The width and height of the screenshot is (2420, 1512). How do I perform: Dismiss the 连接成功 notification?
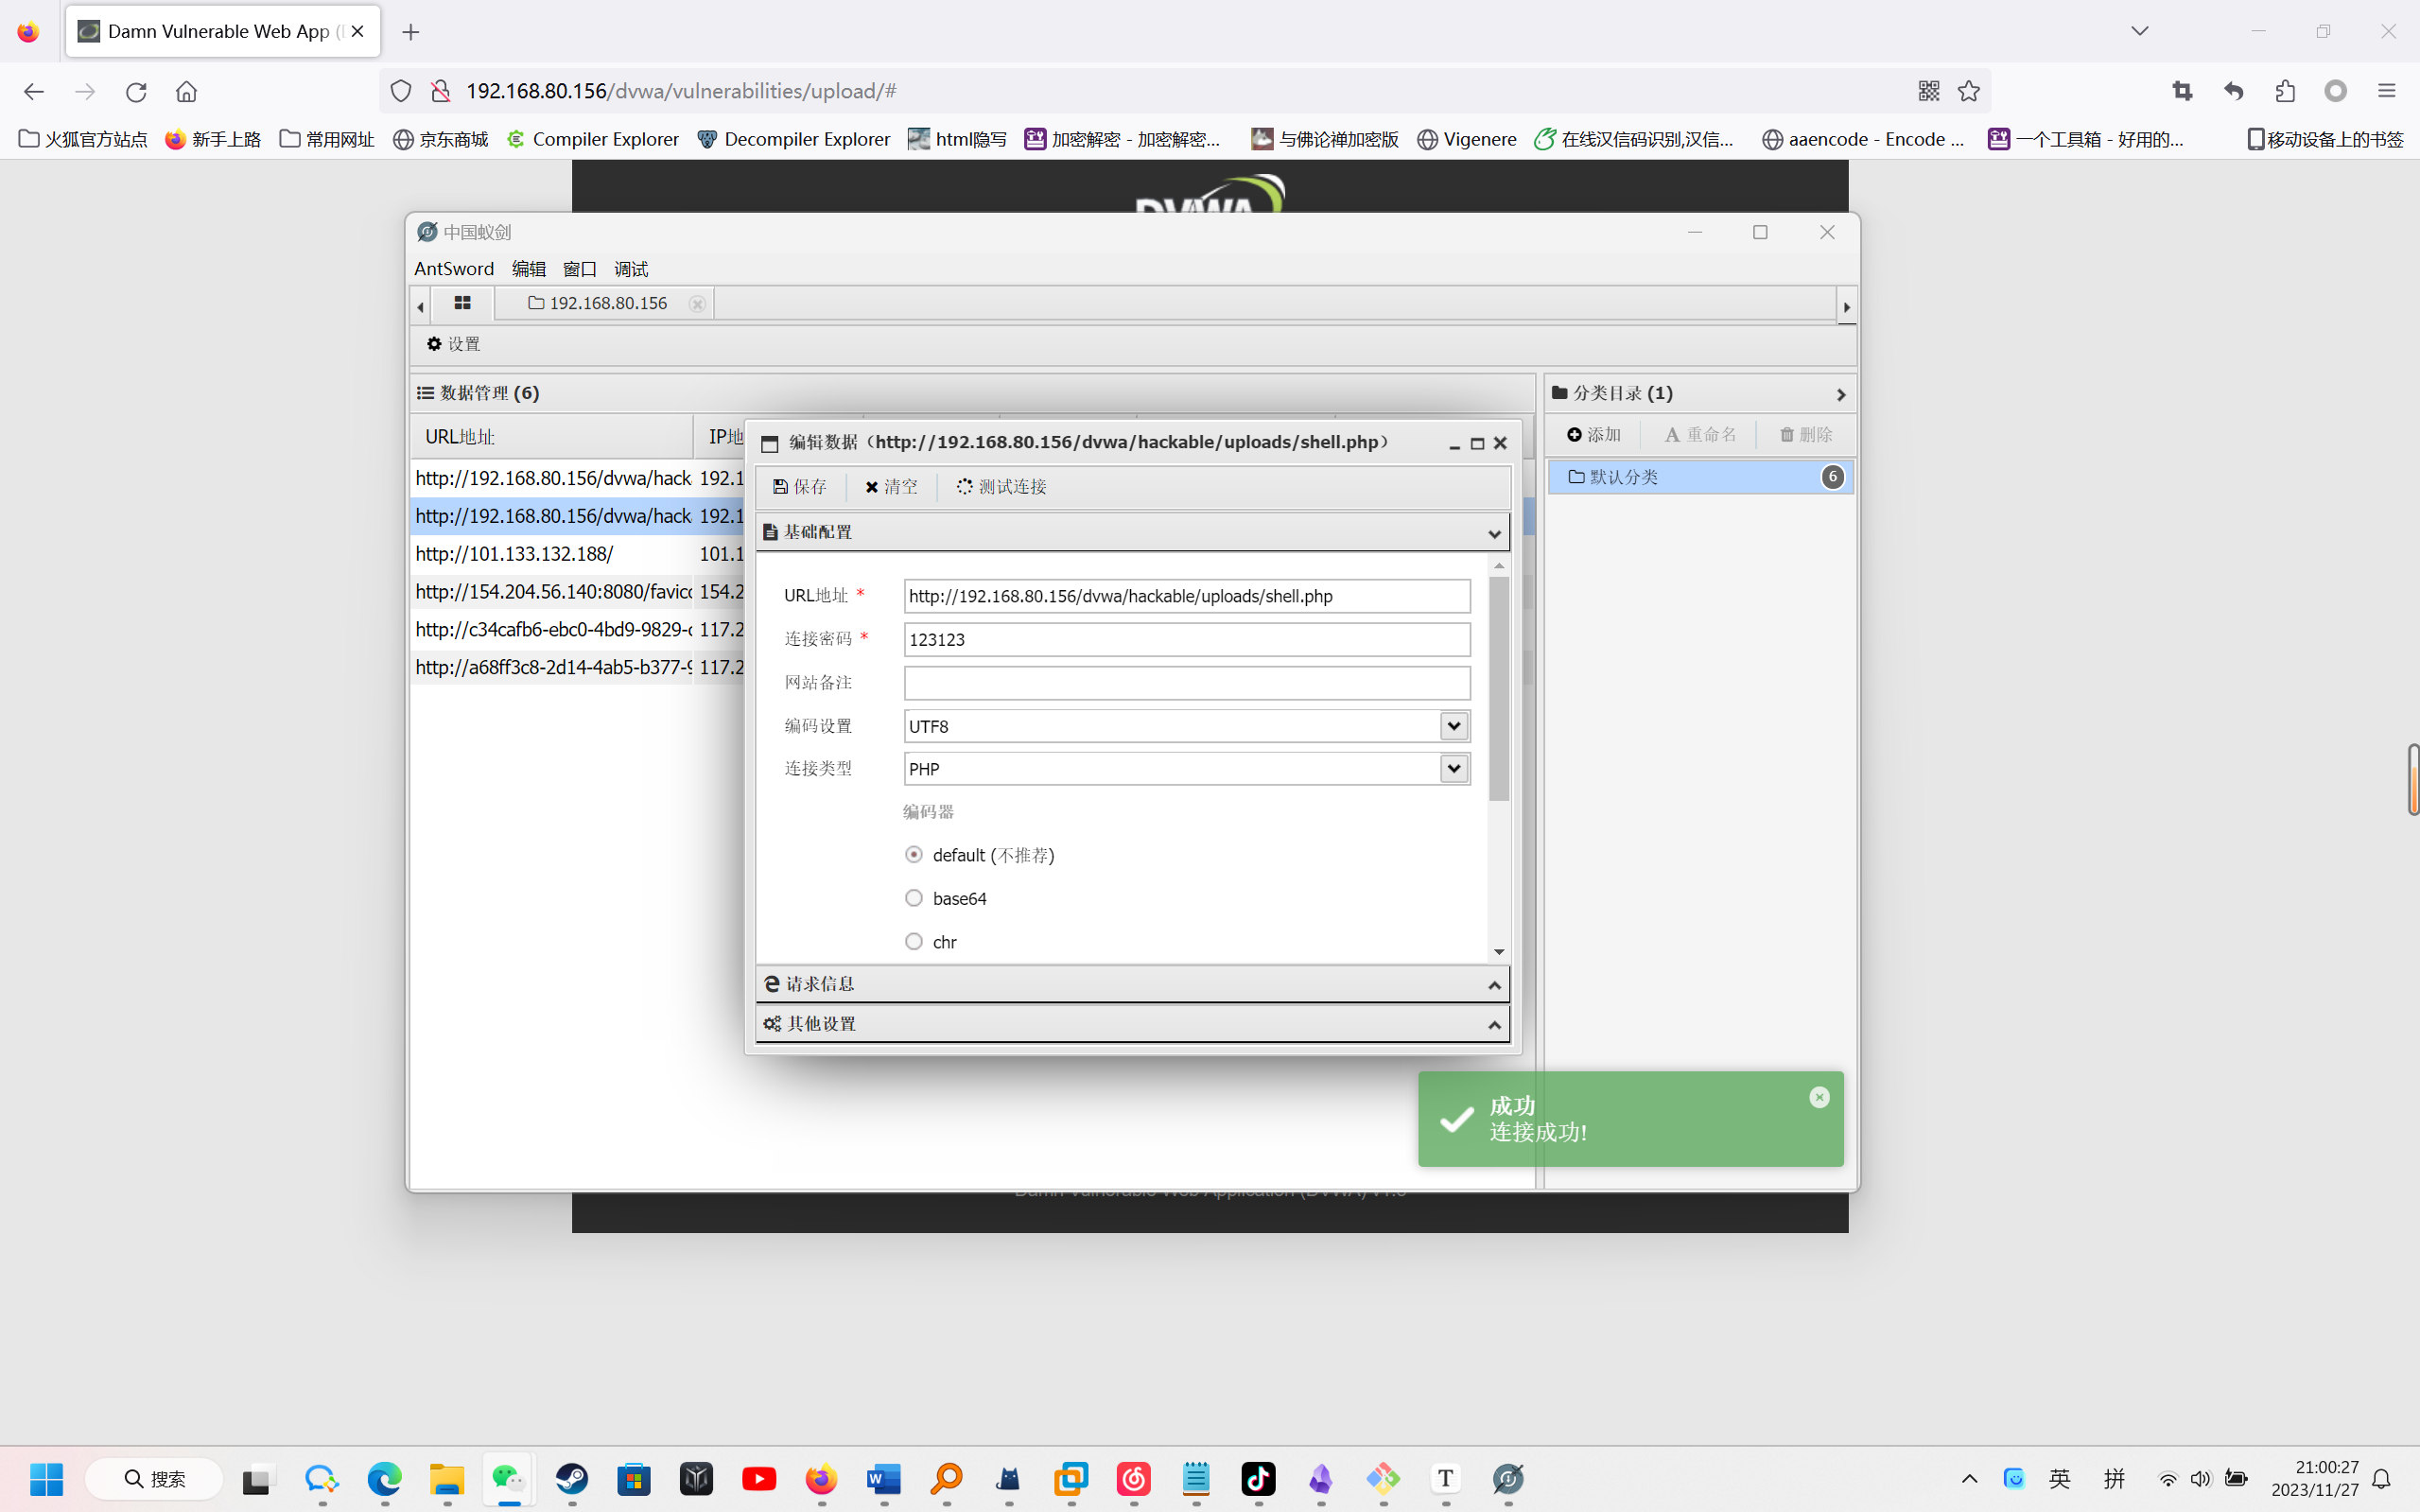(1819, 1097)
